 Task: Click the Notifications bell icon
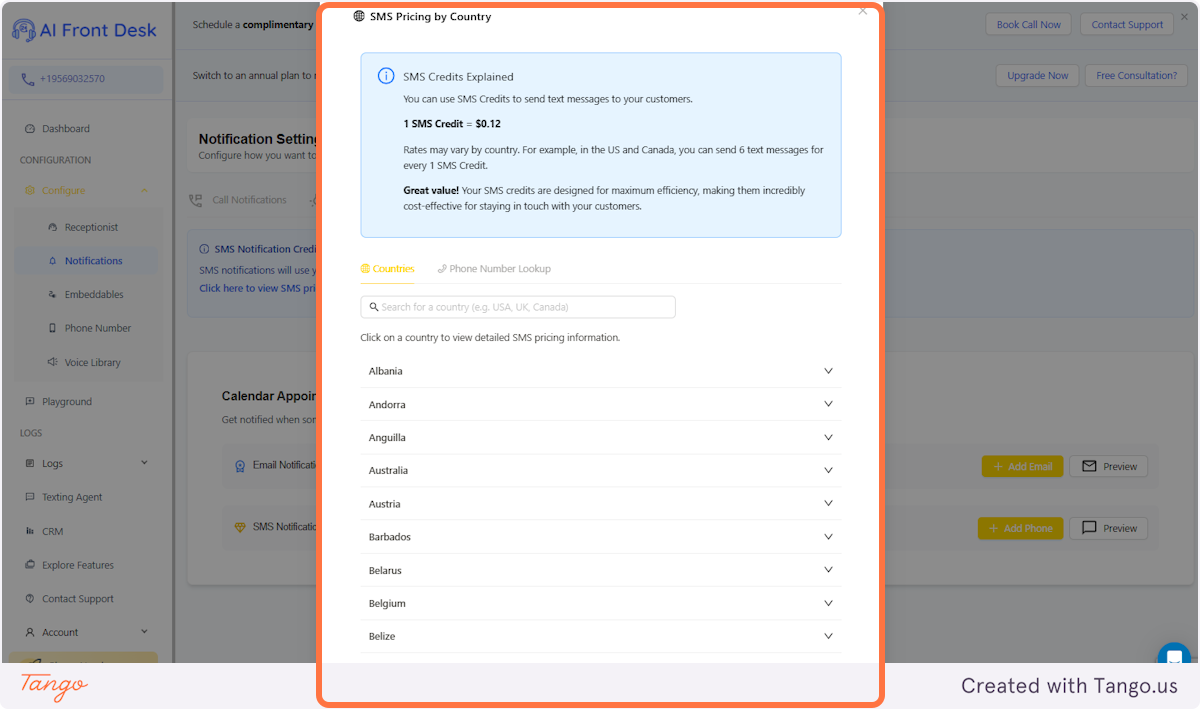(53, 261)
